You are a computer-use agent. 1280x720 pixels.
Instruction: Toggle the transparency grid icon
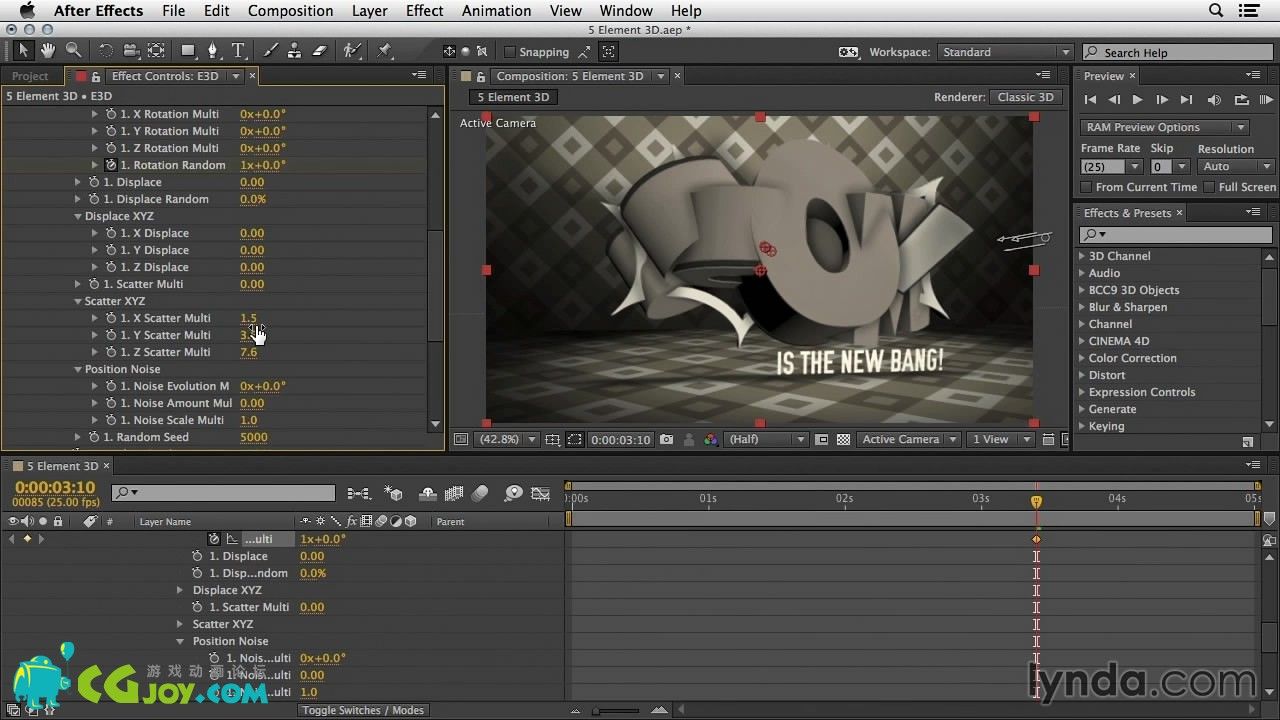(x=843, y=439)
